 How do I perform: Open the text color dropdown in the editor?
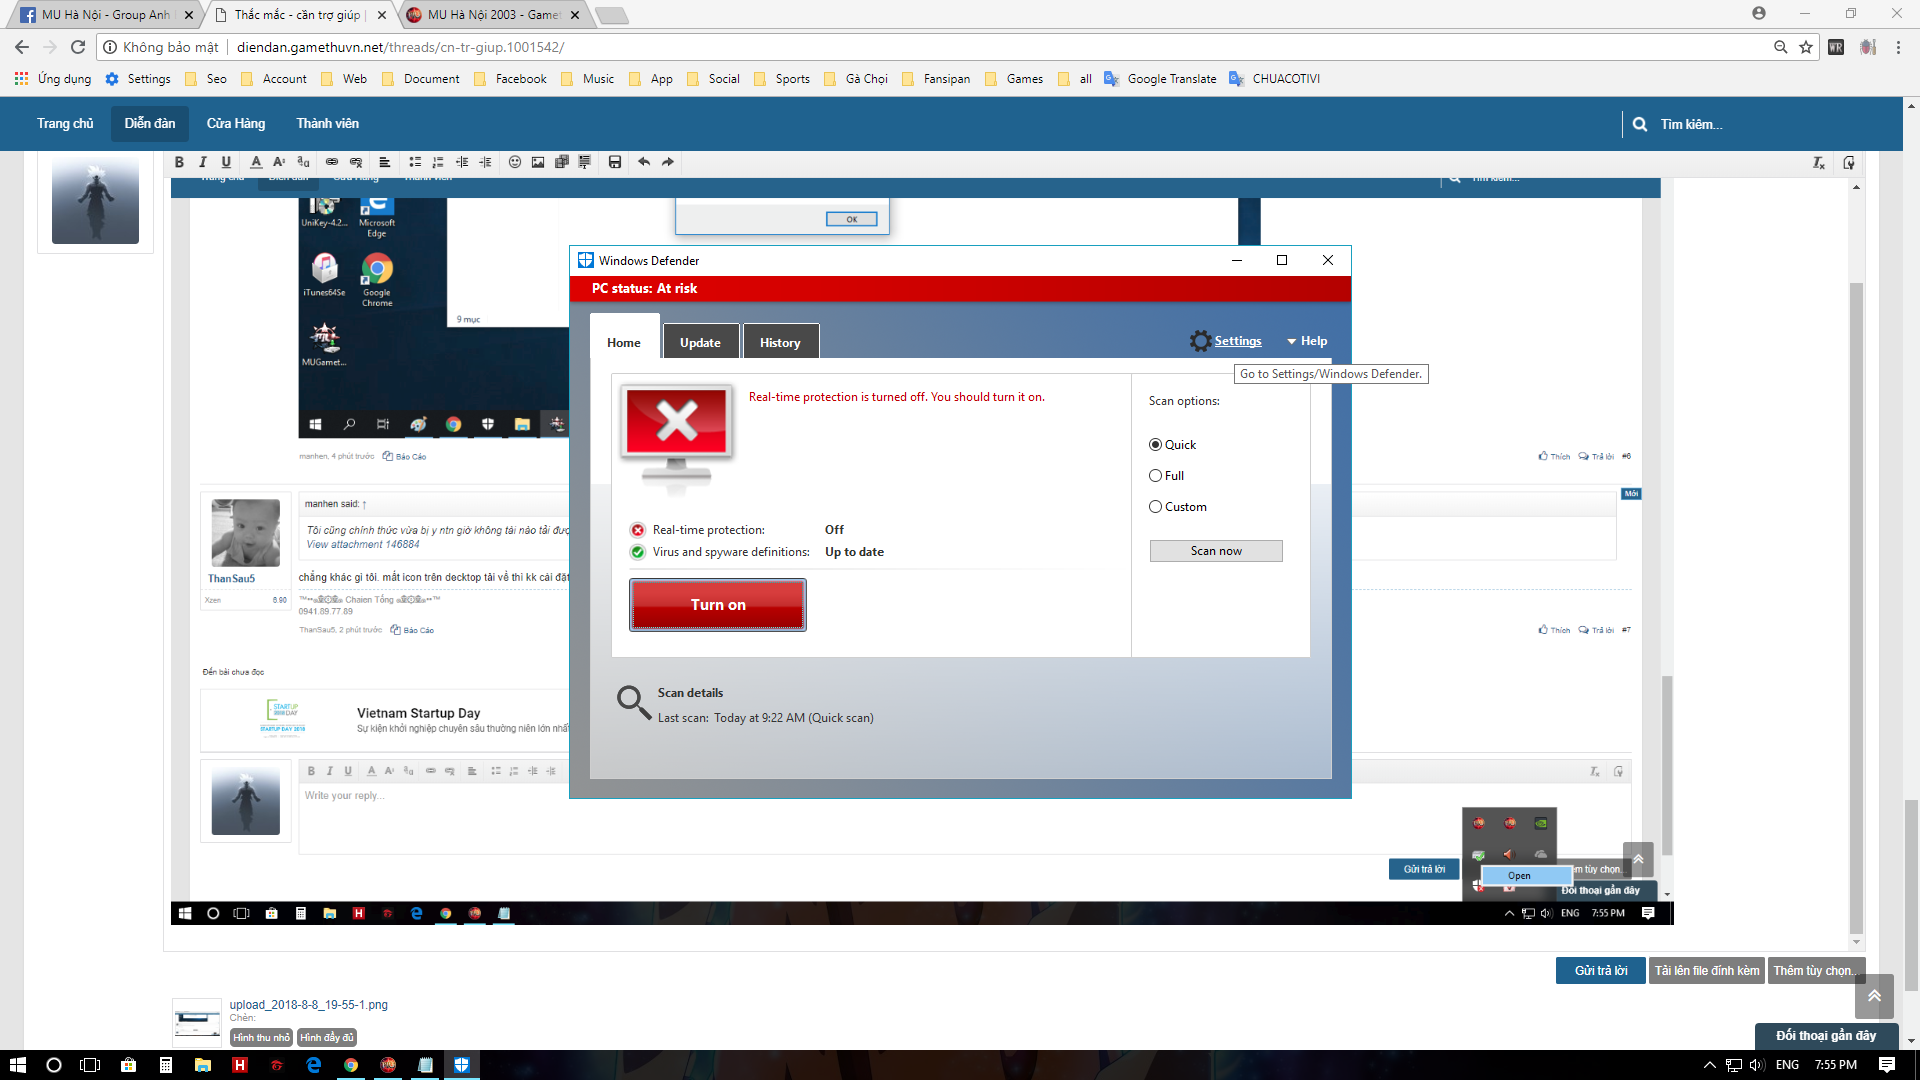click(256, 162)
